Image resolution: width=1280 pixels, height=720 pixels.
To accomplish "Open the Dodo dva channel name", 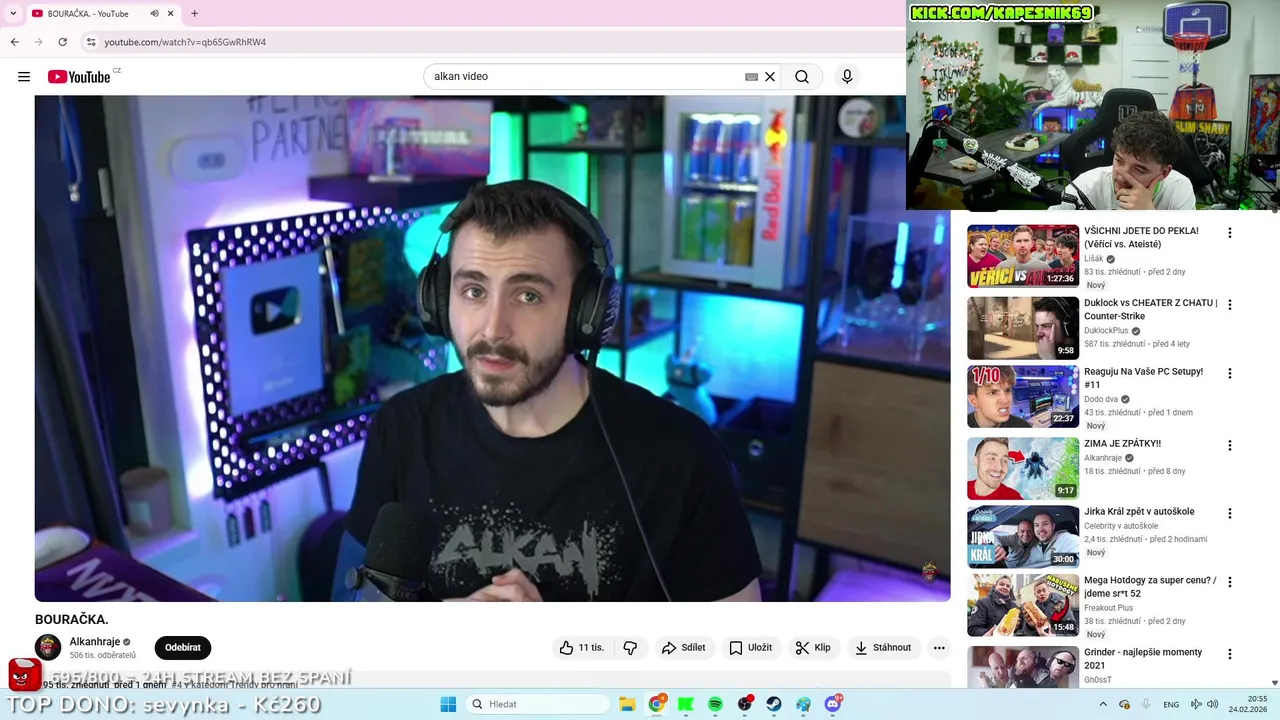I will 1101,399.
